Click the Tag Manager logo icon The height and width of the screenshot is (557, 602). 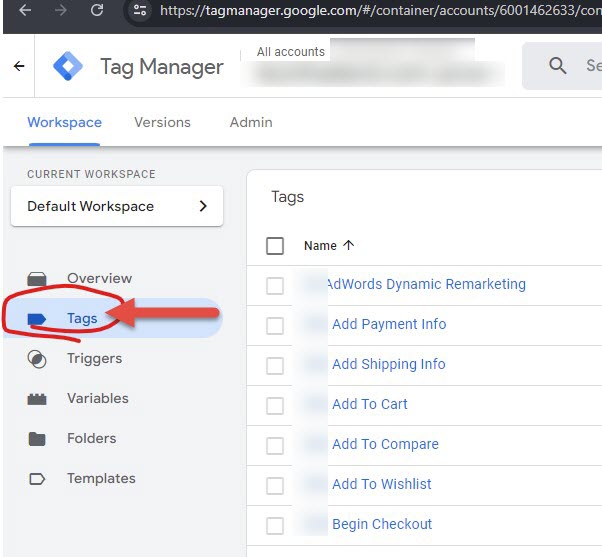(x=69, y=67)
